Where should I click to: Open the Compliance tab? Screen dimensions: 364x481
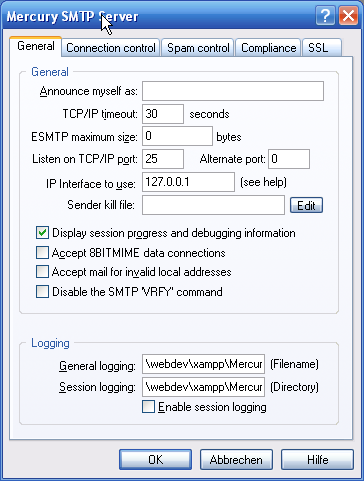(268, 48)
